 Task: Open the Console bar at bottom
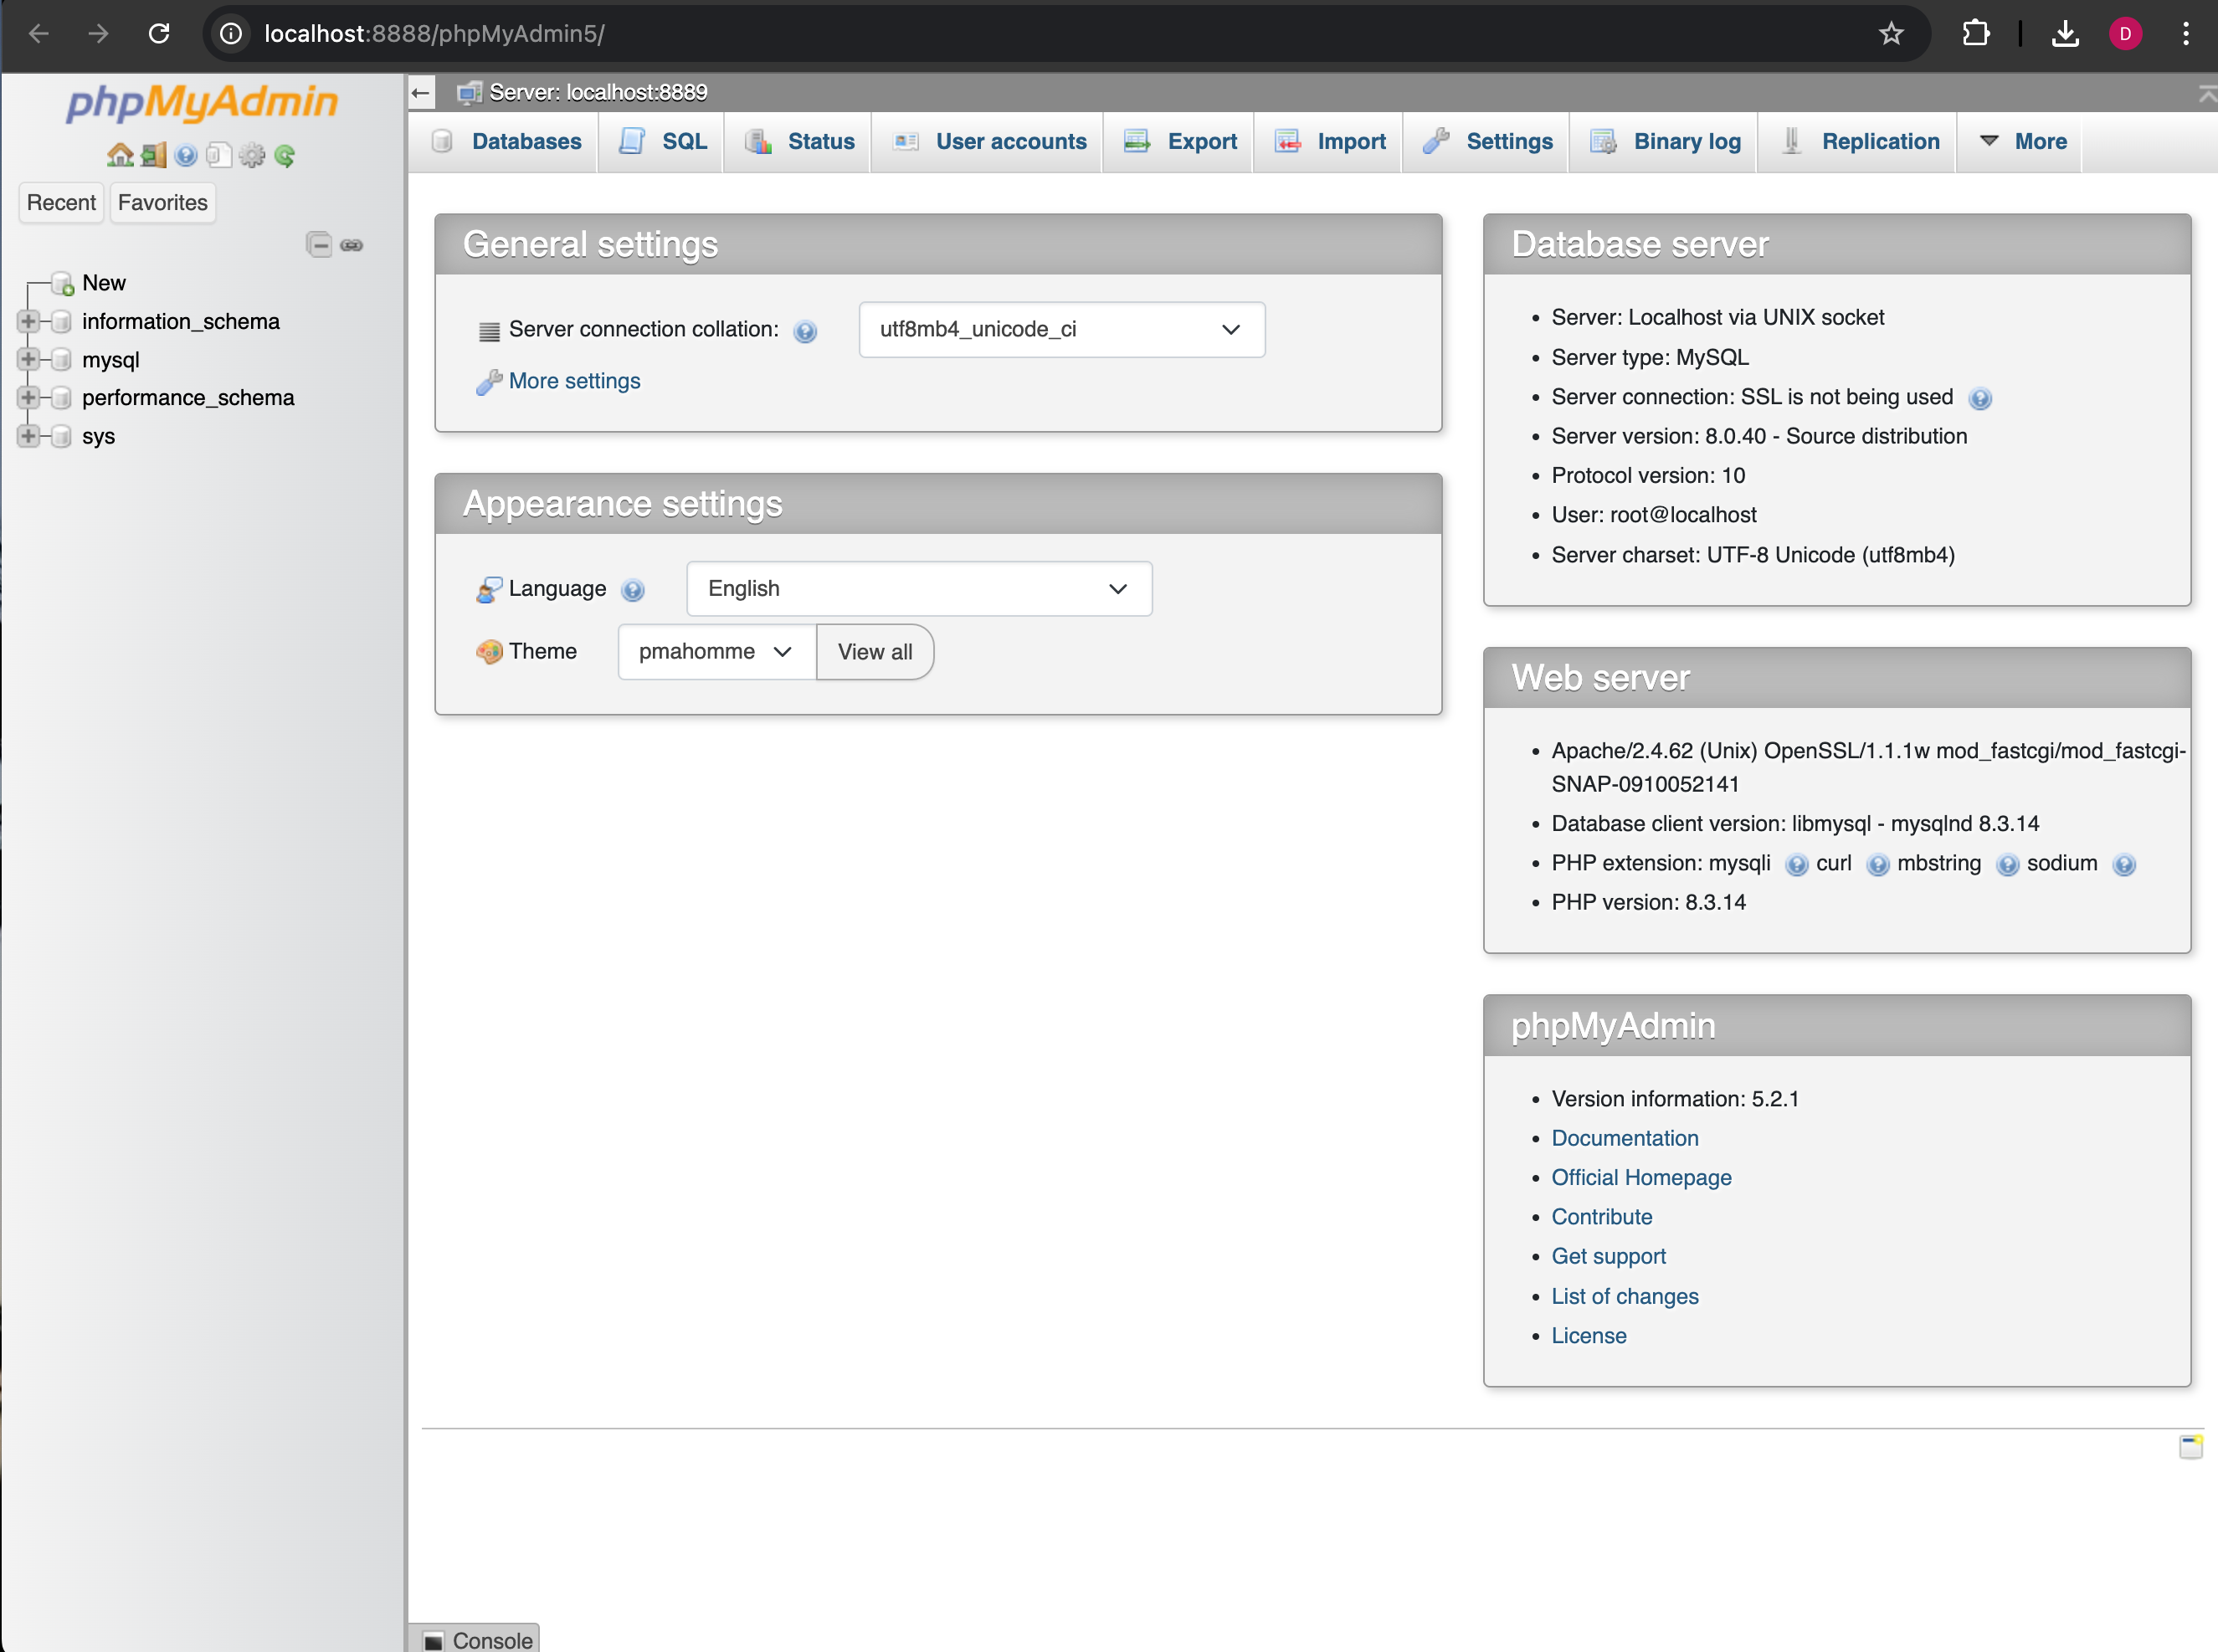point(478,1640)
